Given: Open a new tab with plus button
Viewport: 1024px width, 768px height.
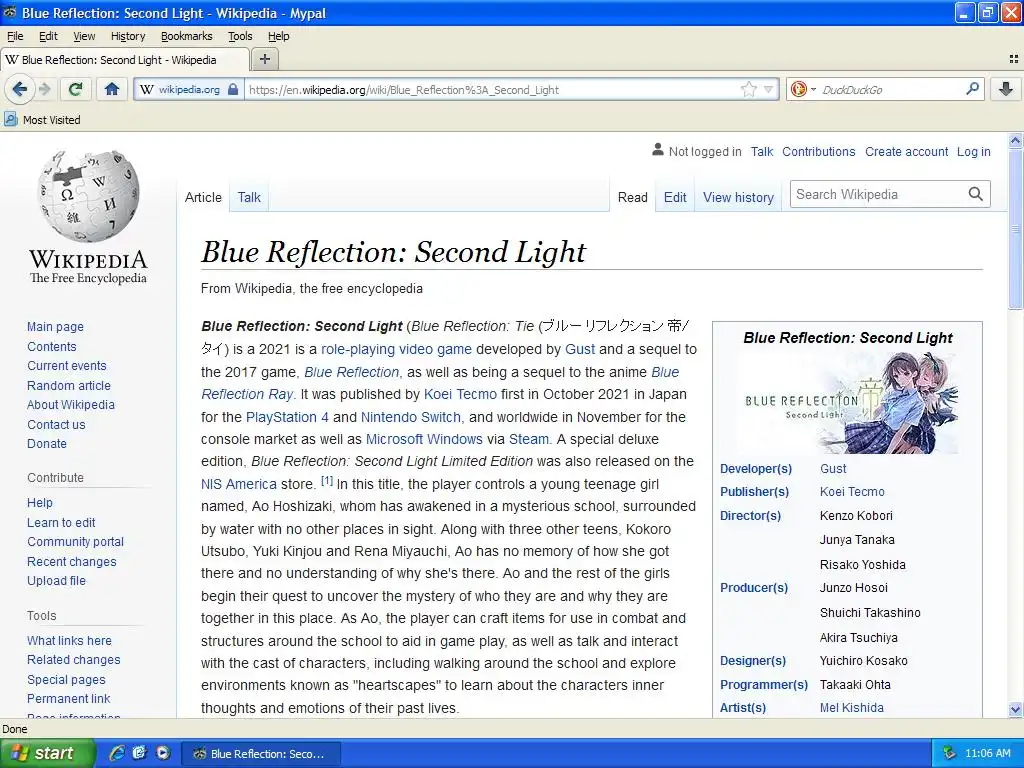Looking at the screenshot, I should tap(264, 59).
